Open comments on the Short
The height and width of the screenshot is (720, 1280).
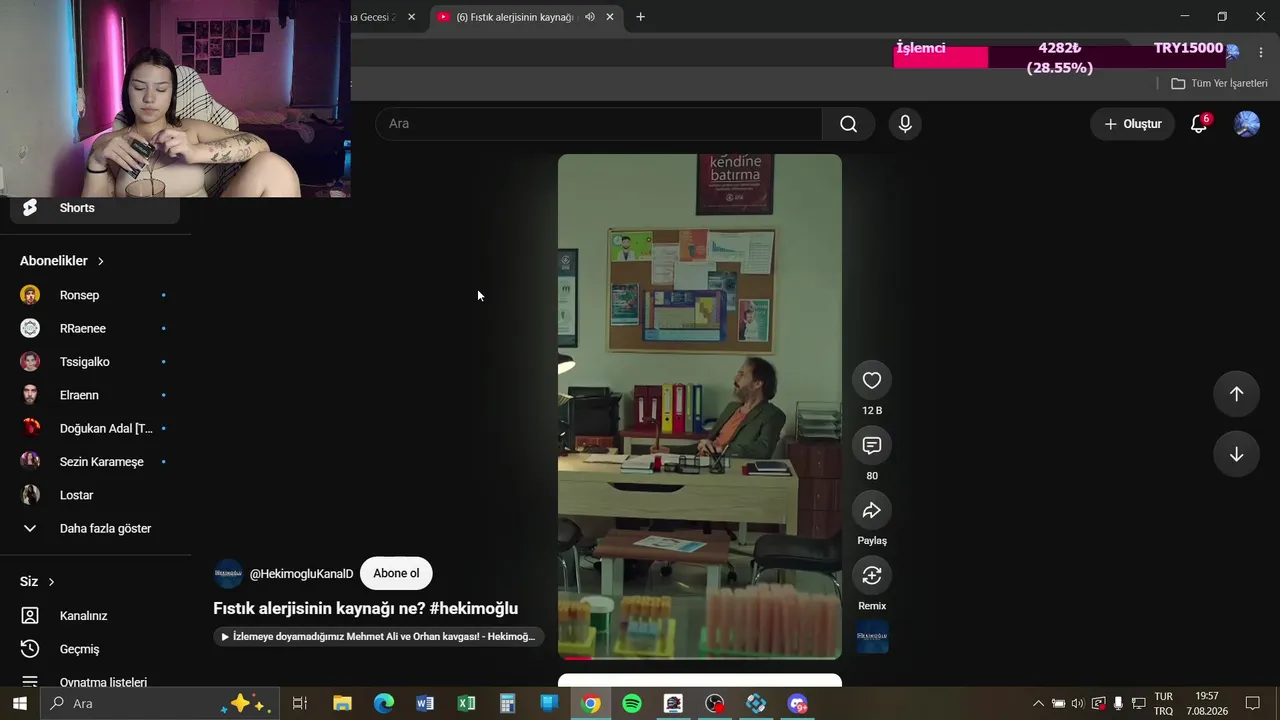(872, 445)
